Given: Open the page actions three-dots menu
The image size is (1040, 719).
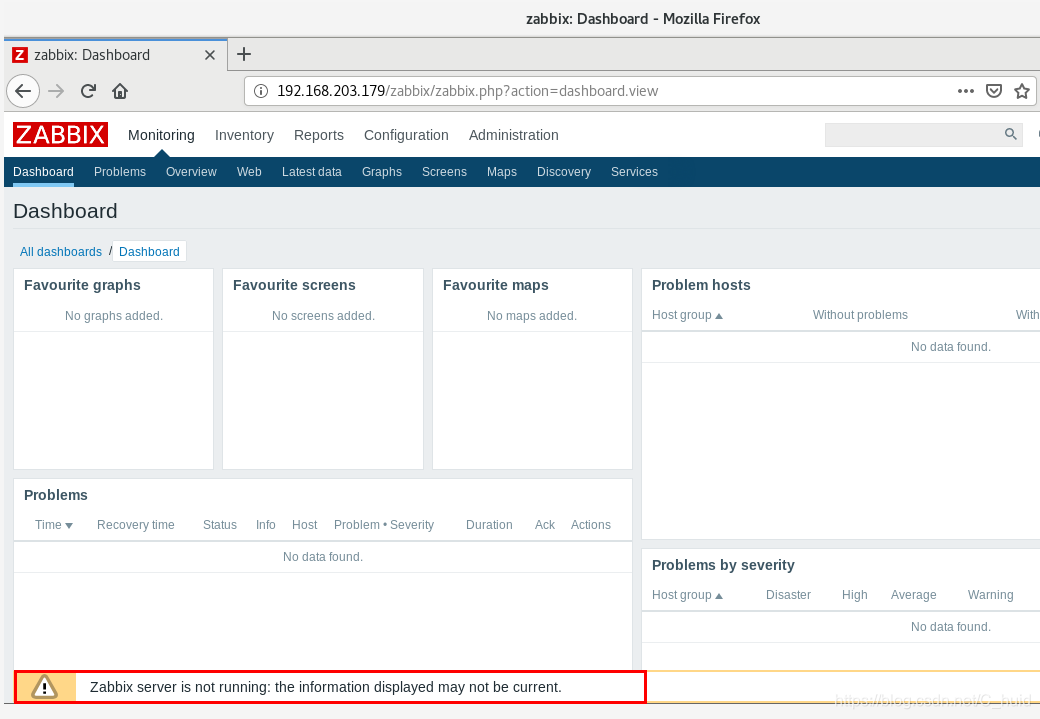Looking at the screenshot, I should 966,91.
